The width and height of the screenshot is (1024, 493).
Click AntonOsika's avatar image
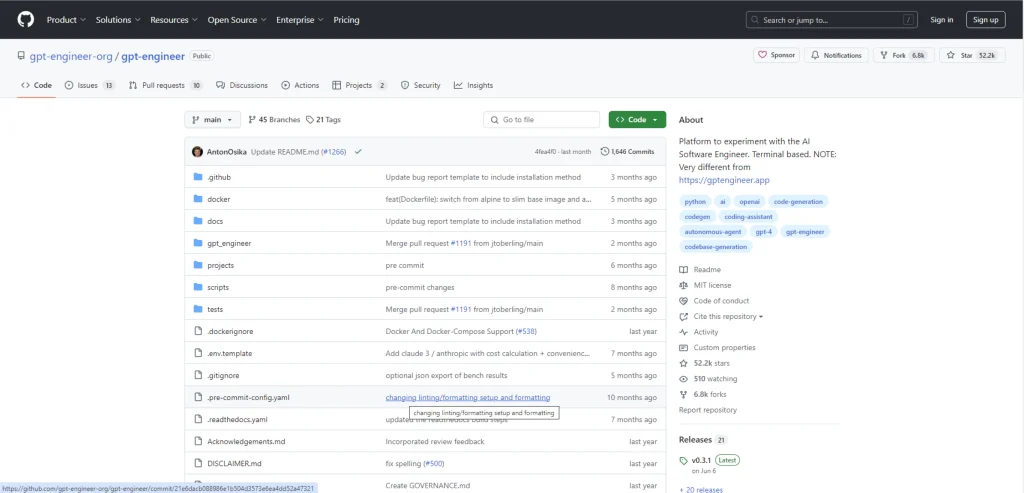[x=197, y=151]
